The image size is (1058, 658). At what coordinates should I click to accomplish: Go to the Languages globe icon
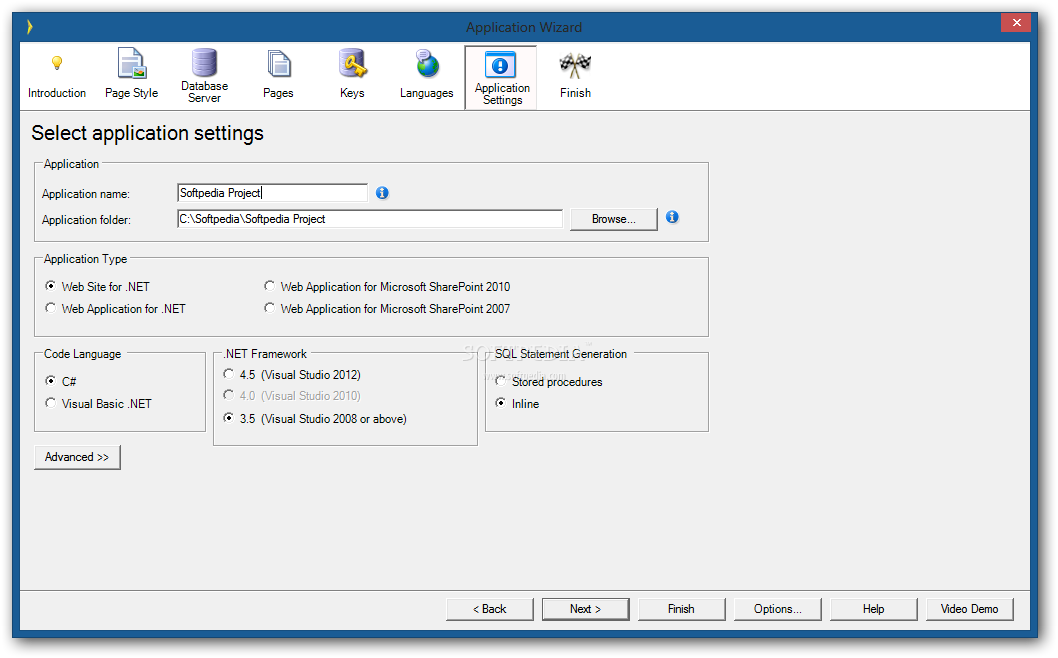(426, 76)
